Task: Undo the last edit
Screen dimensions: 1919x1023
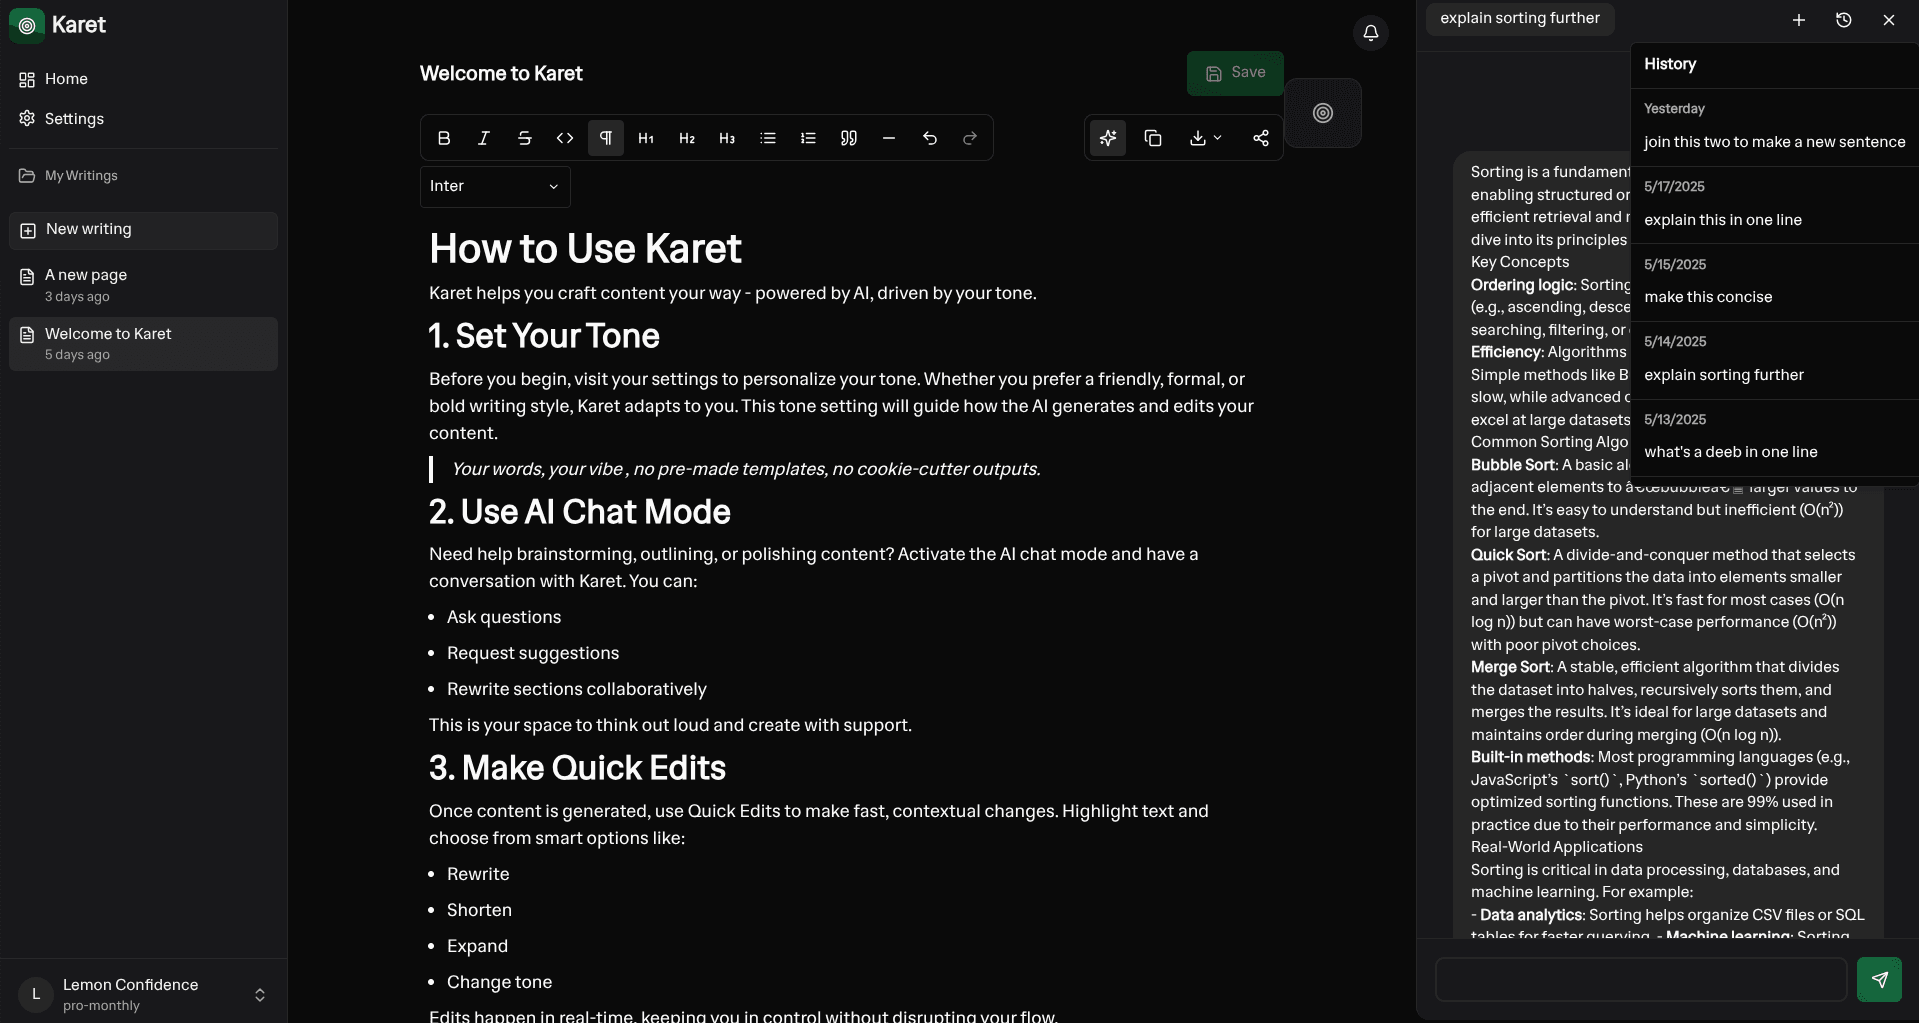Action: (930, 138)
